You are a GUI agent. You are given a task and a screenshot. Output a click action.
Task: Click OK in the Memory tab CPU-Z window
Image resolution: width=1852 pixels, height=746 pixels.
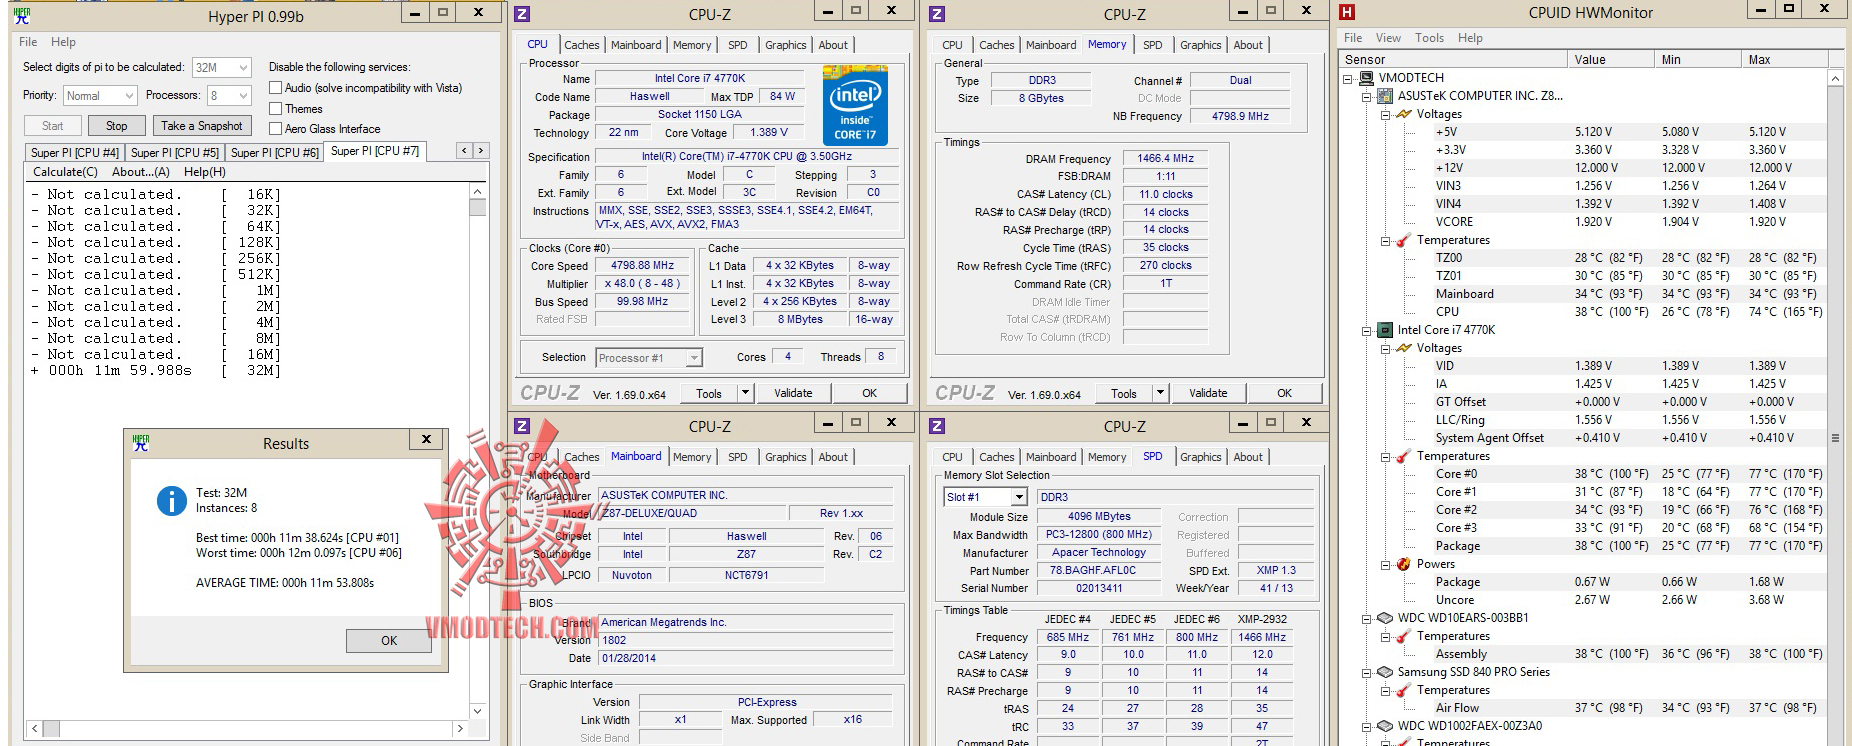coord(1284,393)
